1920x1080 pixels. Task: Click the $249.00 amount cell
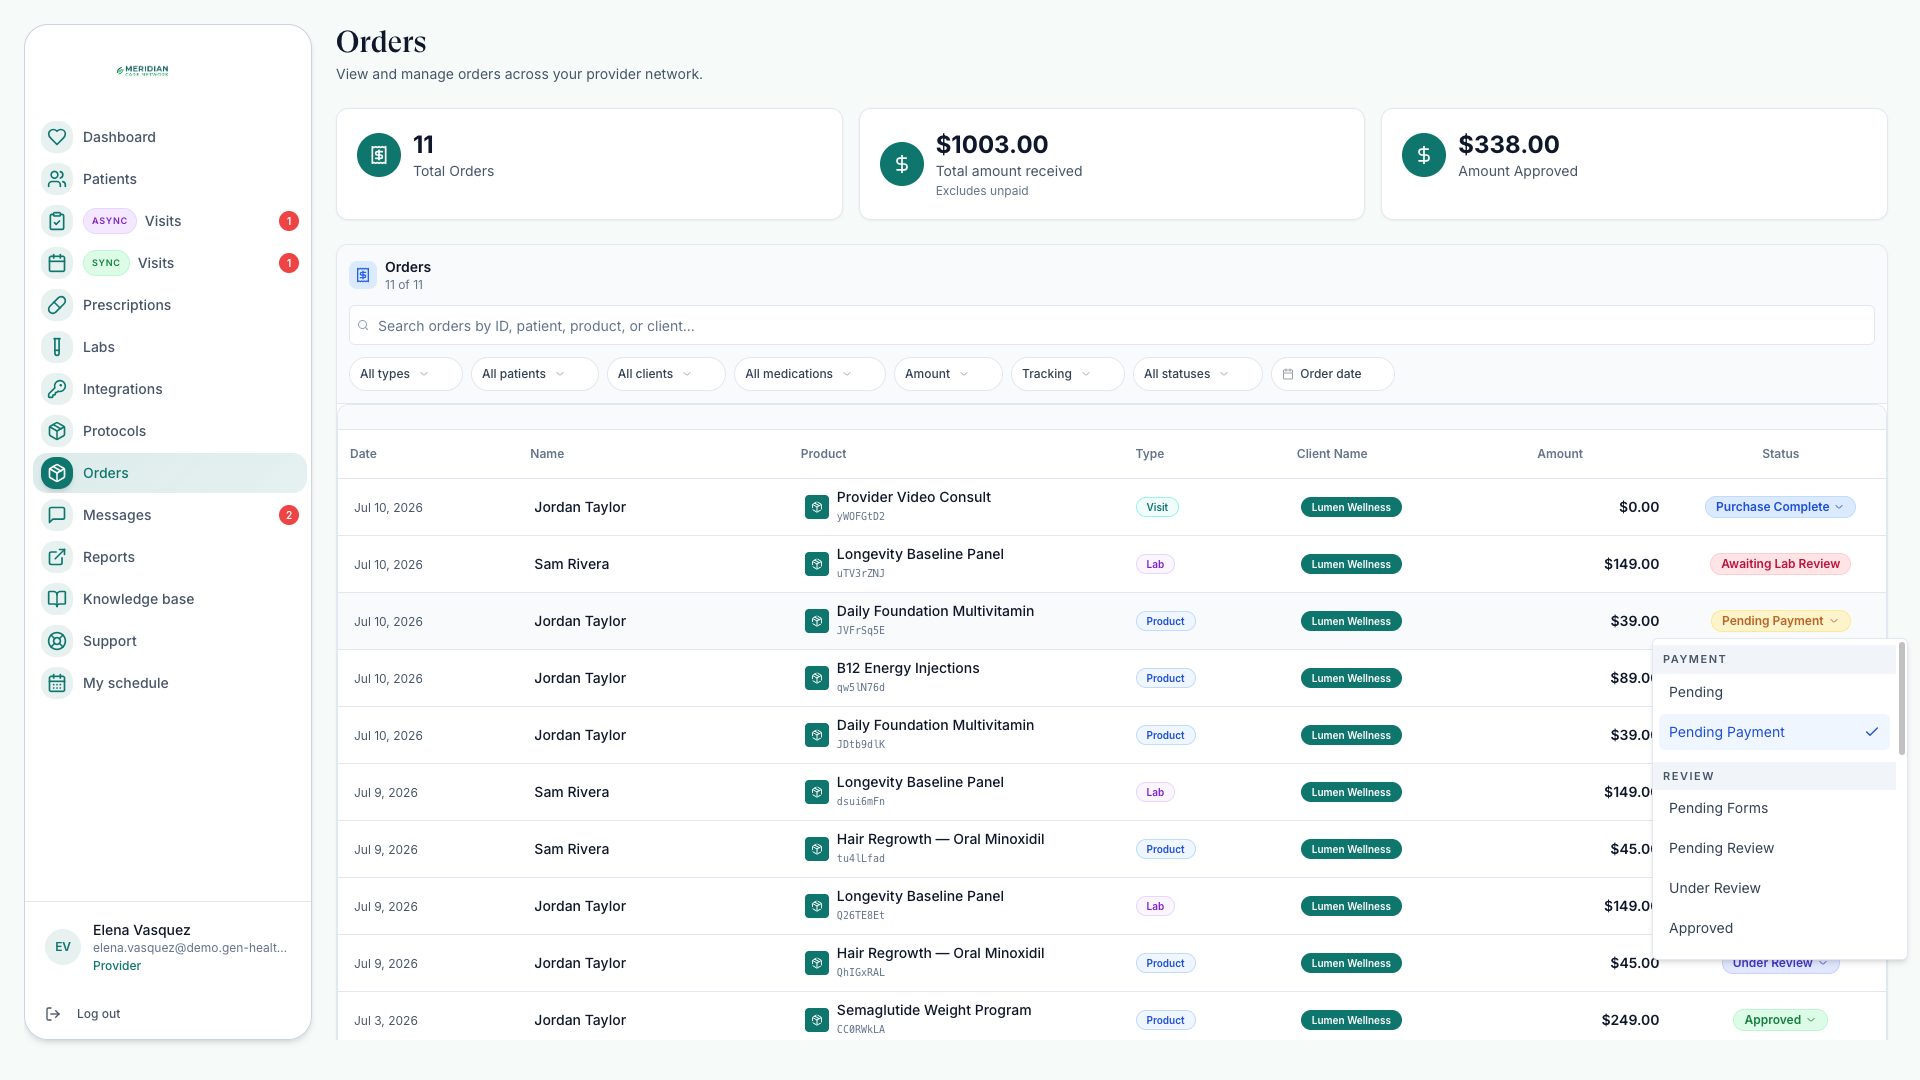pos(1630,1020)
